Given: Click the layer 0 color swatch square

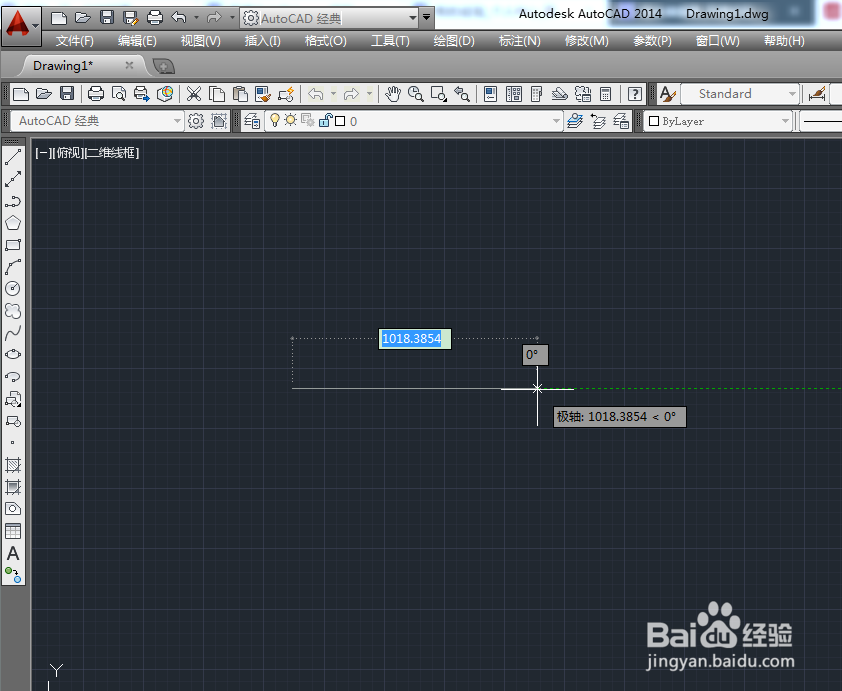Looking at the screenshot, I should click(340, 121).
